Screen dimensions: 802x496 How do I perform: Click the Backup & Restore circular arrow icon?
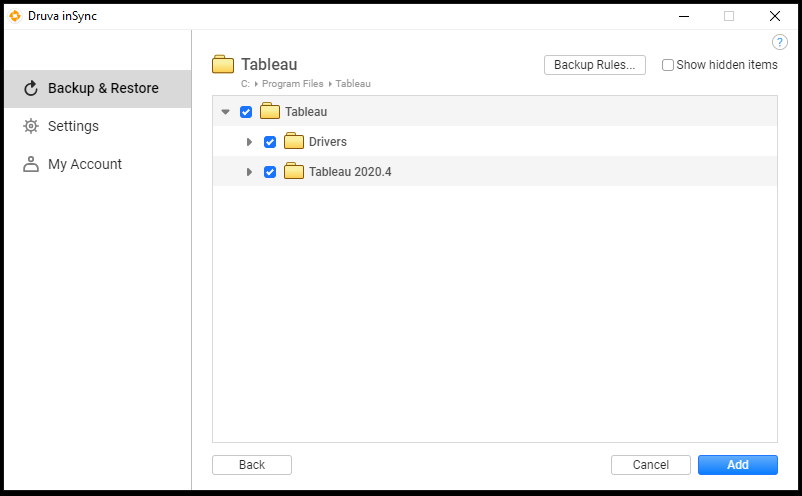click(31, 88)
